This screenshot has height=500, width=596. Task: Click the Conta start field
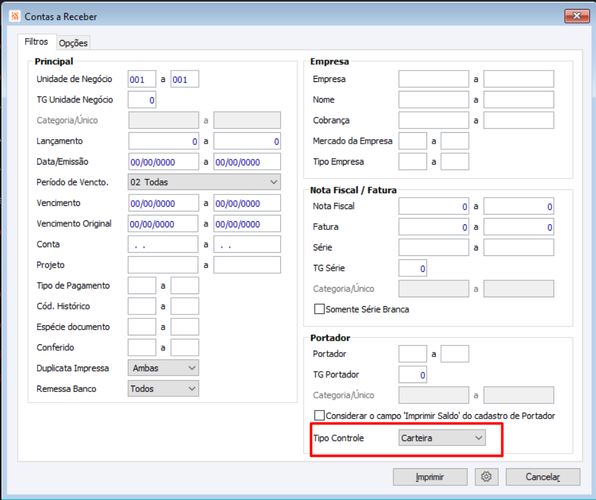click(163, 244)
